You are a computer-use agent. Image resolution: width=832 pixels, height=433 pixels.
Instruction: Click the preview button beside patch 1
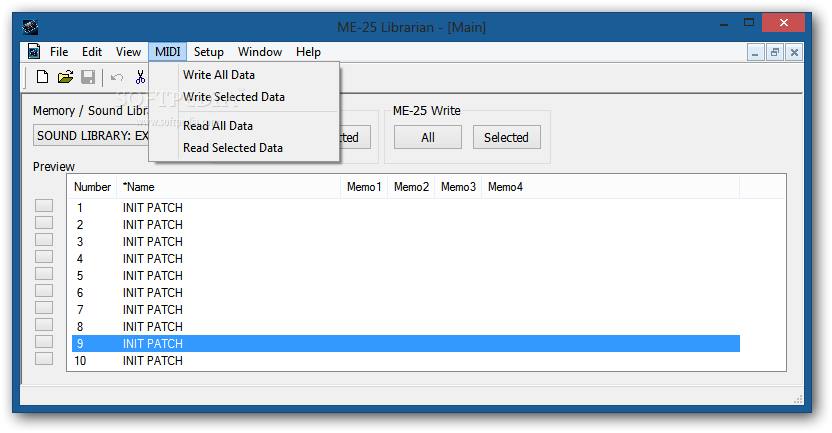coord(44,206)
